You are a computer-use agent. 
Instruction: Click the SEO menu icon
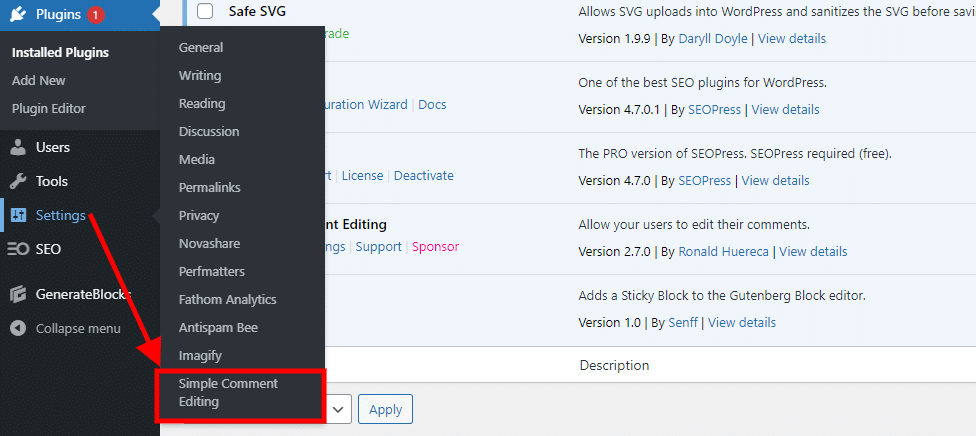click(x=17, y=249)
